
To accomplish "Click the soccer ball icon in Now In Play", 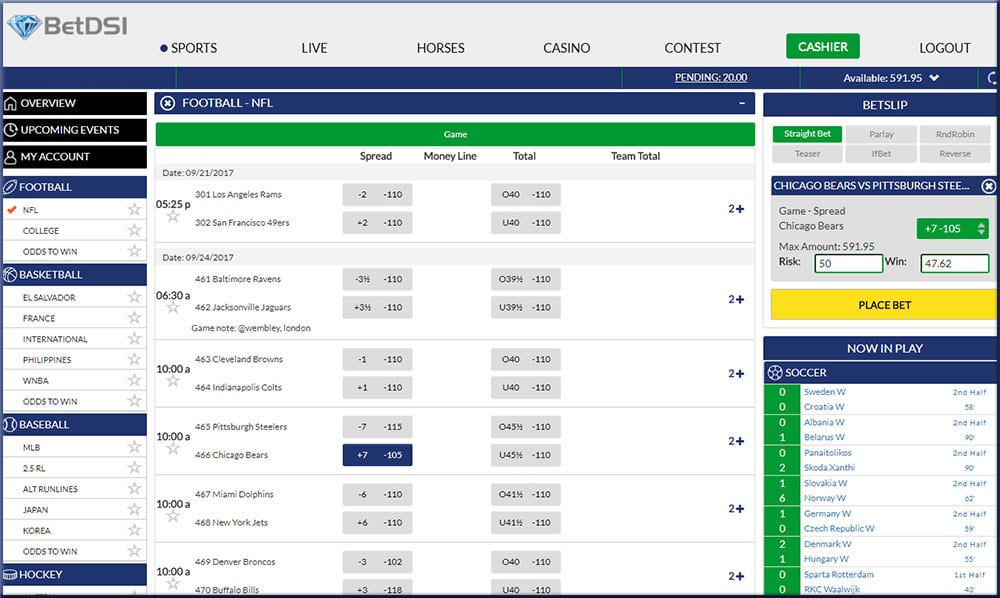I will pos(775,372).
